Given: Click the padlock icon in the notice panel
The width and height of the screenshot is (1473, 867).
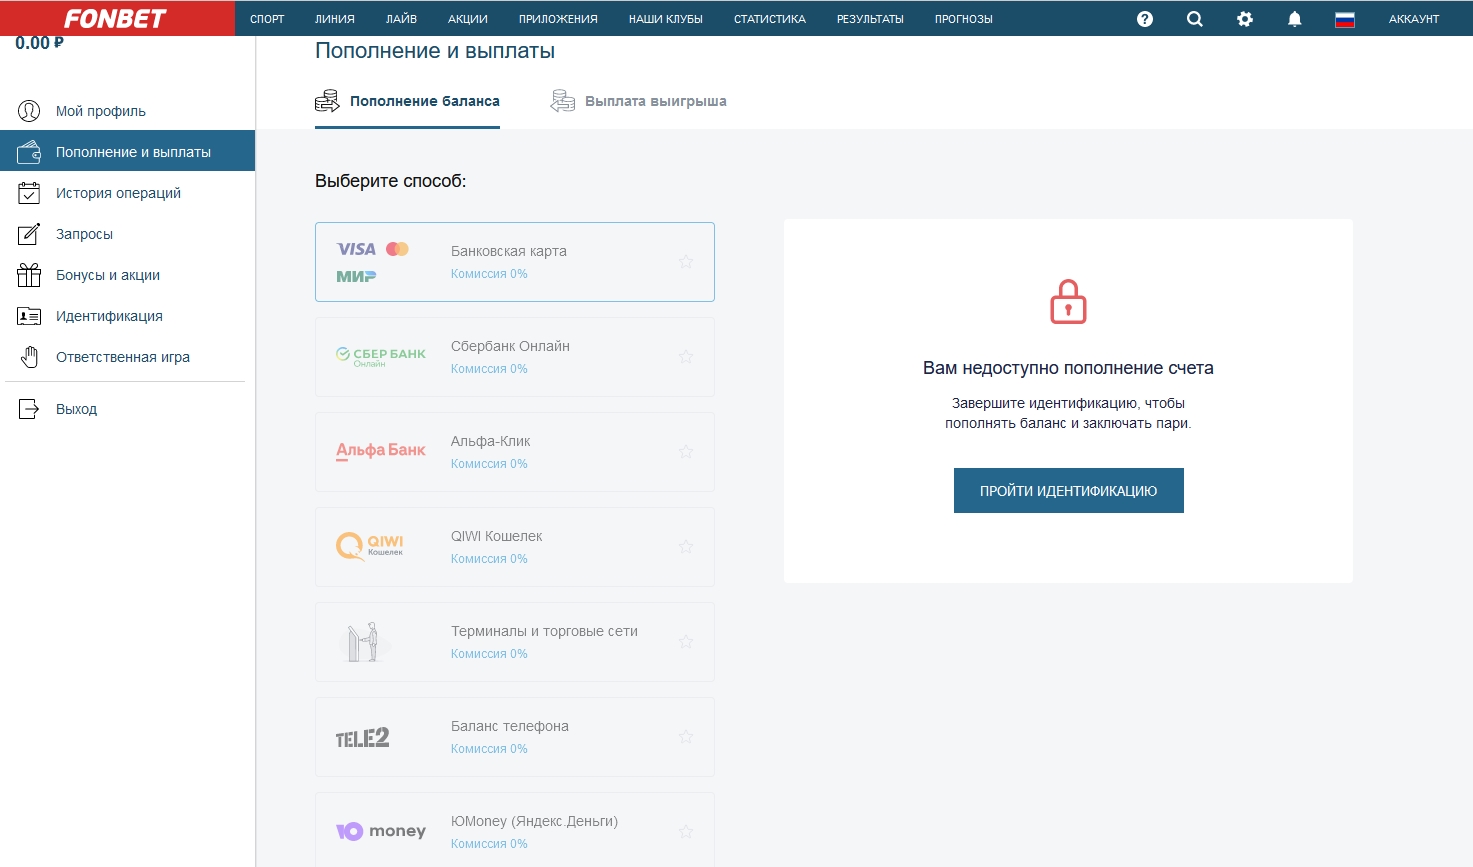Looking at the screenshot, I should 1068,302.
